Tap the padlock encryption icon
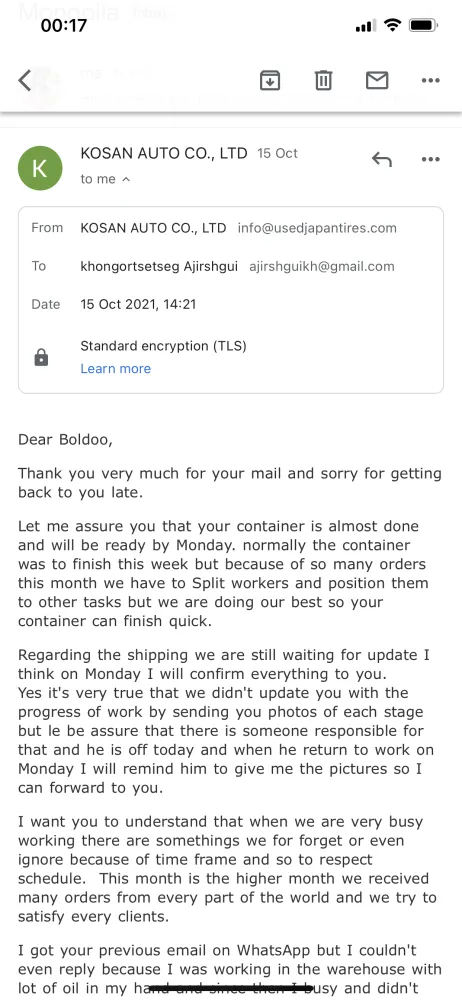462x1000 pixels. [41, 357]
